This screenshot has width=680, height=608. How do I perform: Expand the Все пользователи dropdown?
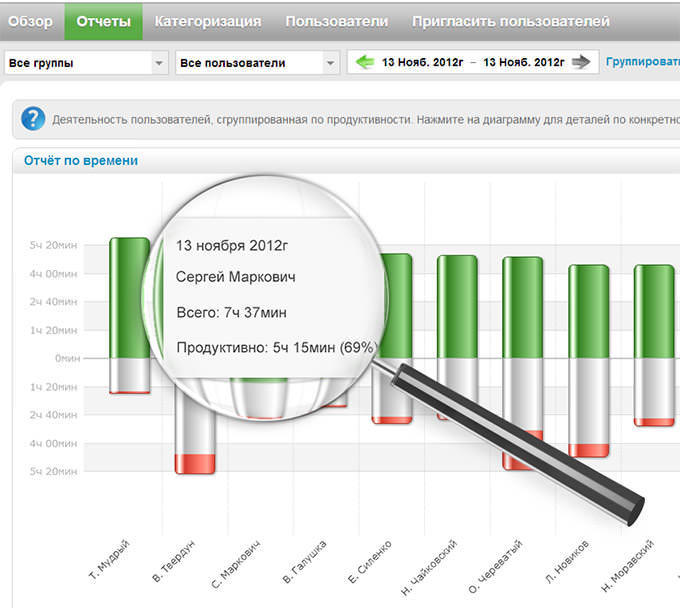258,63
